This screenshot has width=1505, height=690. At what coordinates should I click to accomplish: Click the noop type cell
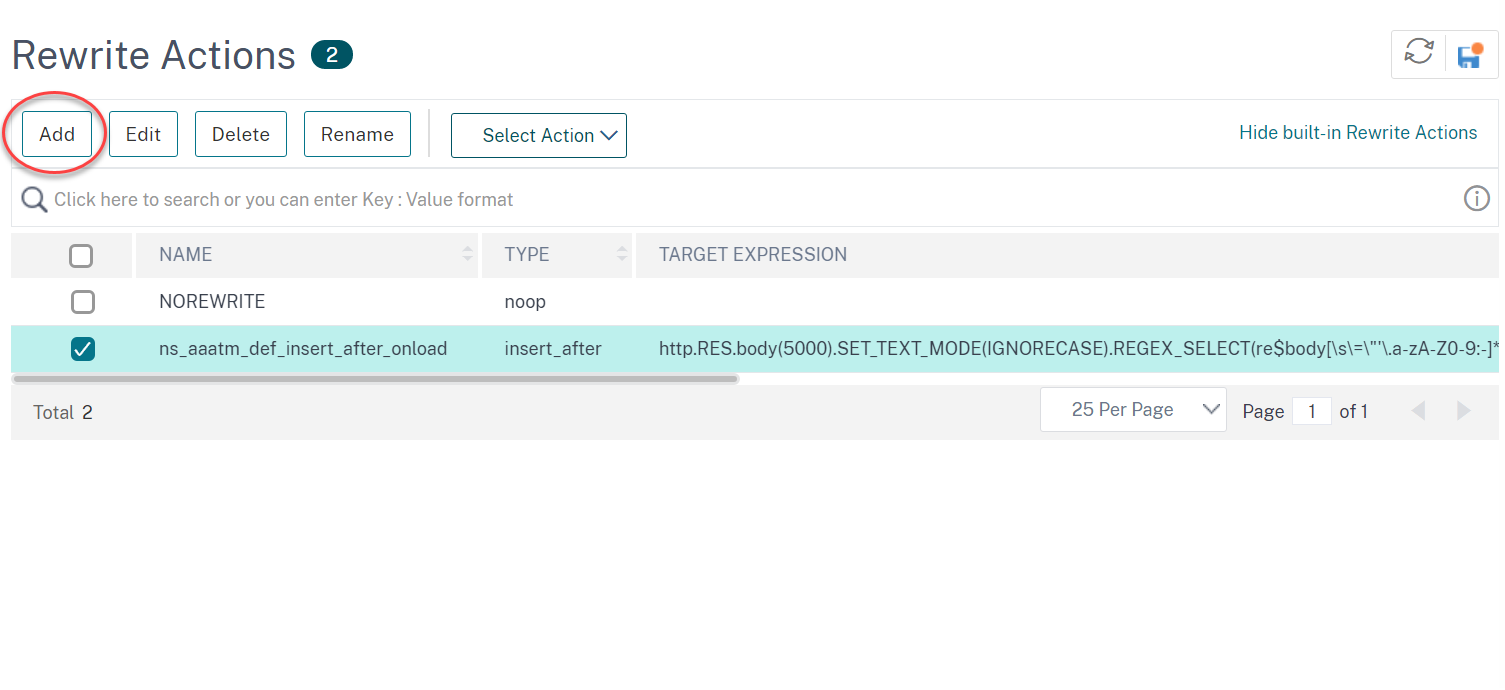[525, 301]
